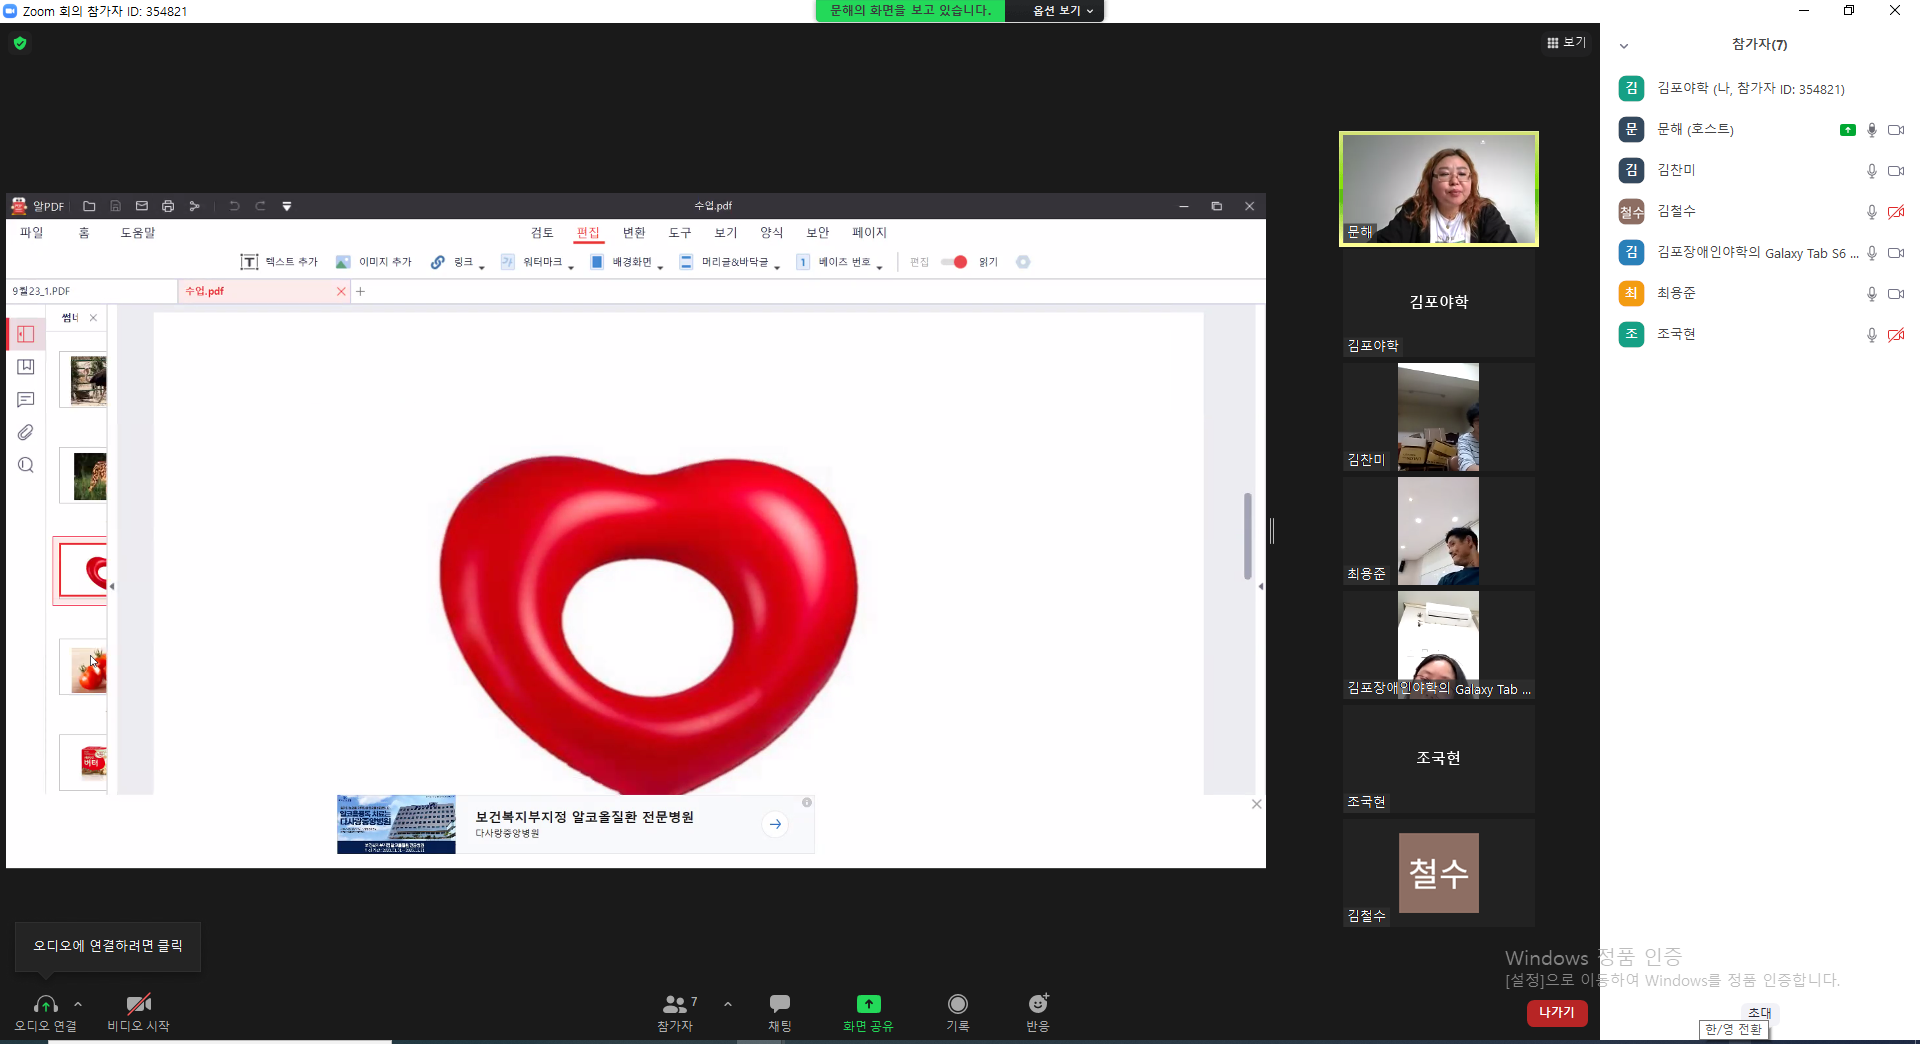Open the 채팅 chat icon
This screenshot has width=1920, height=1044.
coord(780,1004)
